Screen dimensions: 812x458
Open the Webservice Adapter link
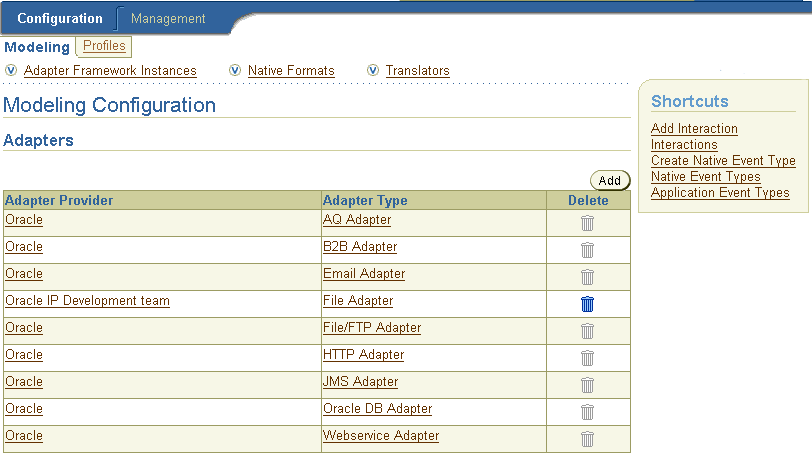click(381, 435)
